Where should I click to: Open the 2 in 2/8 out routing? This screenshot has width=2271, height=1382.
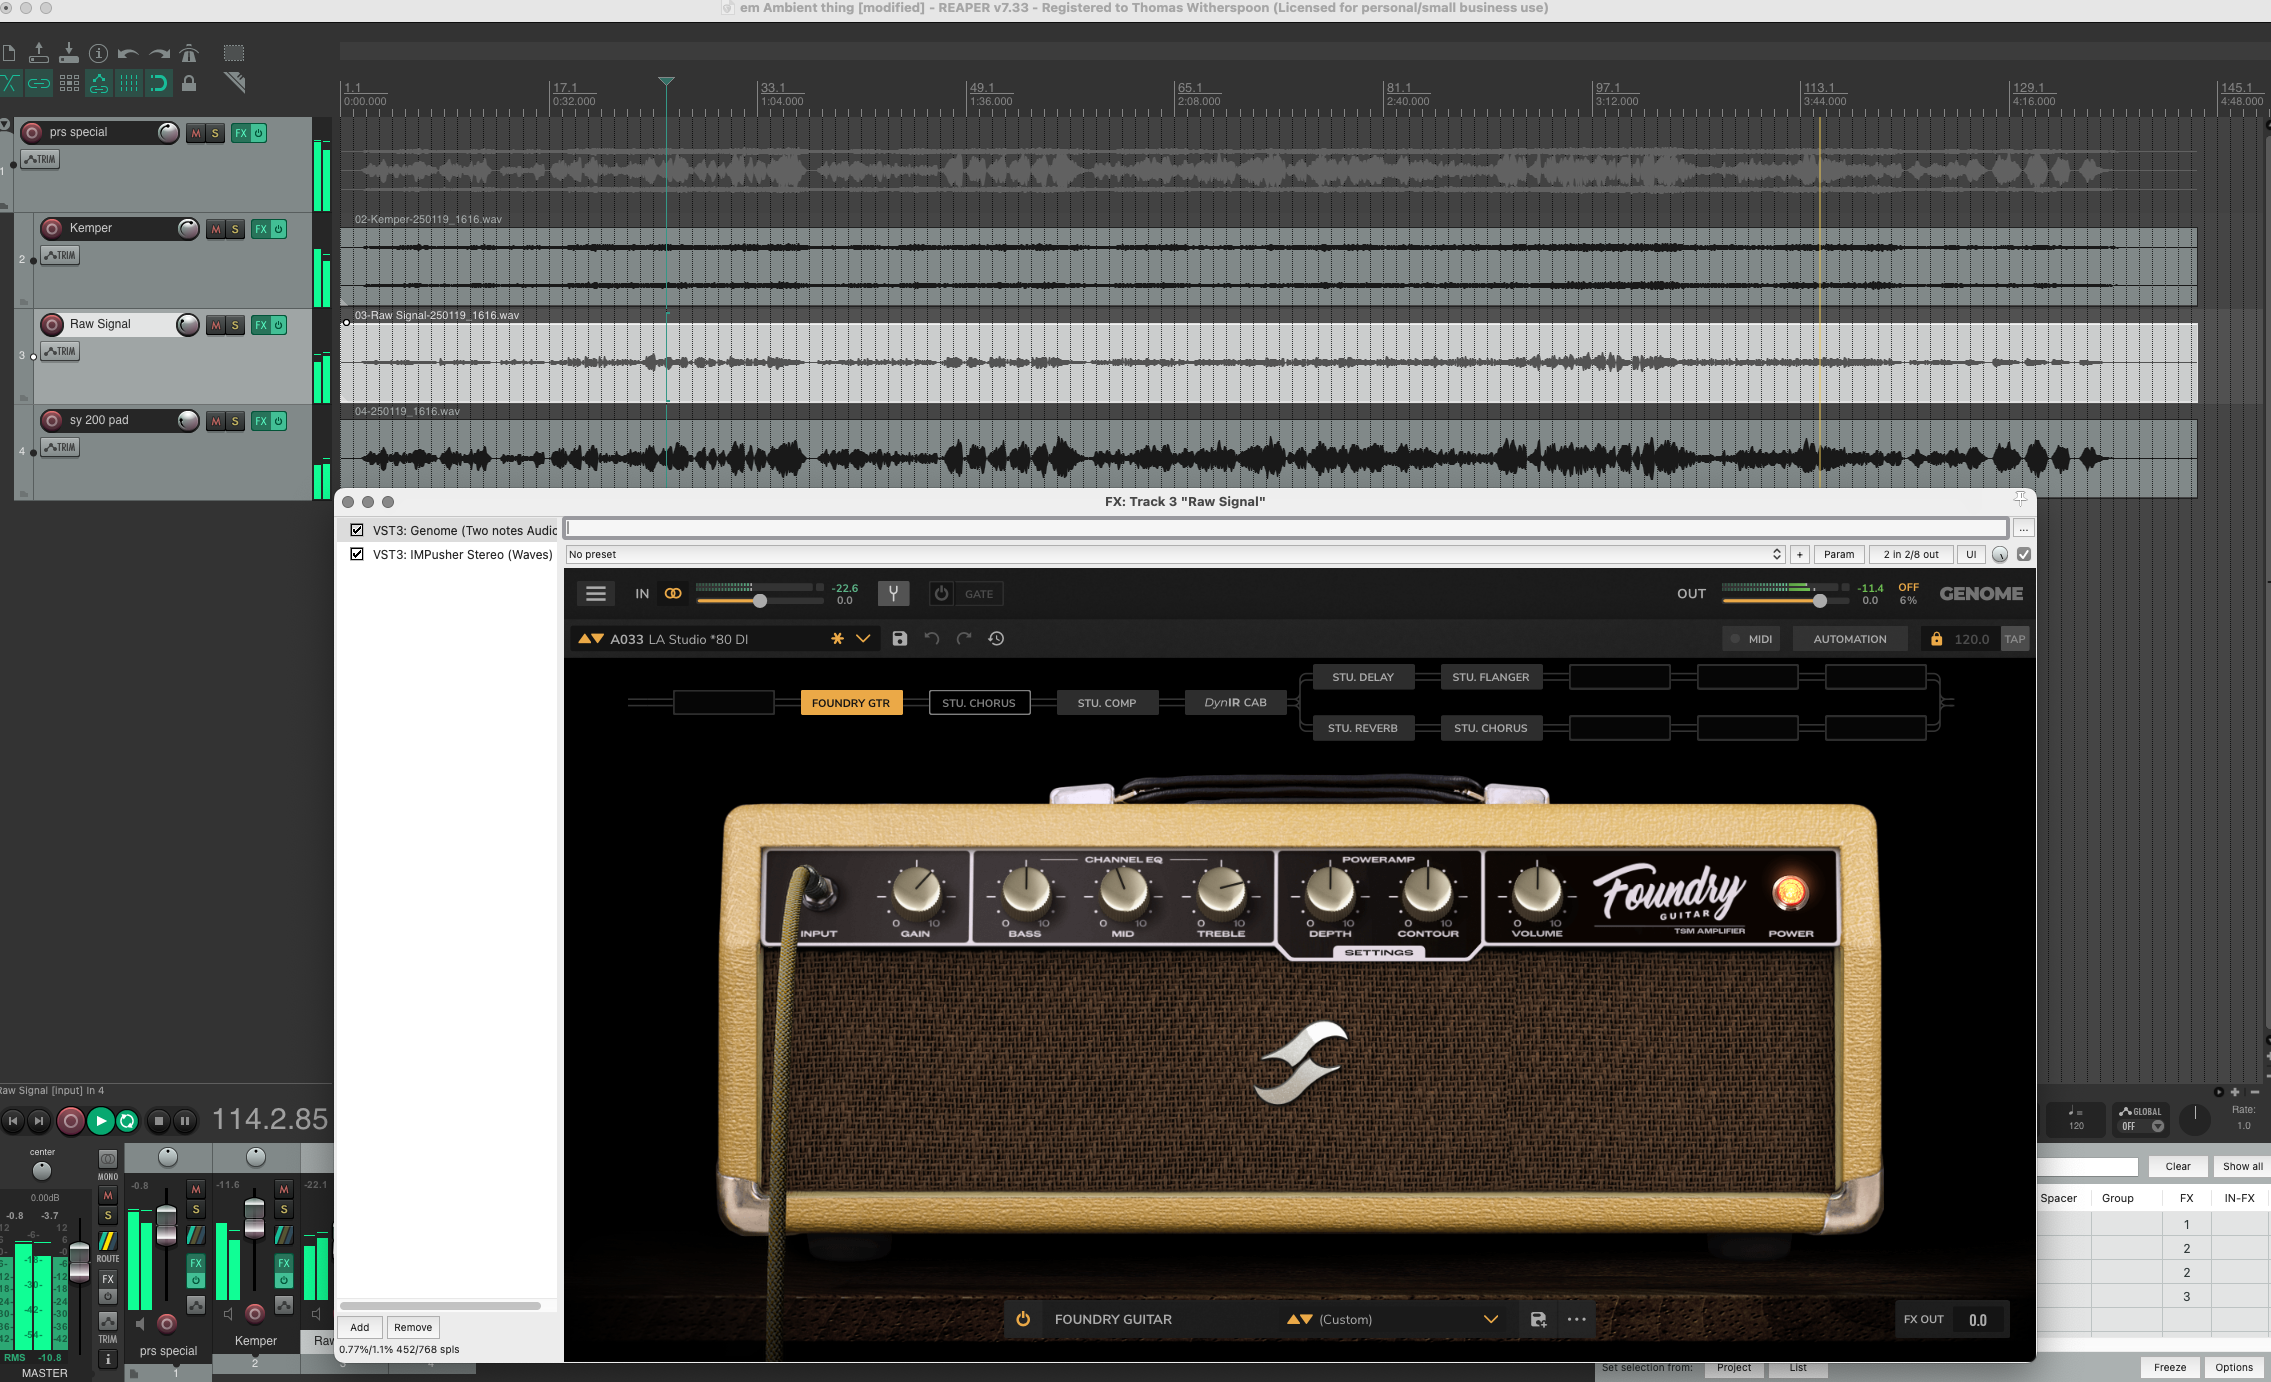pyautogui.click(x=1911, y=554)
